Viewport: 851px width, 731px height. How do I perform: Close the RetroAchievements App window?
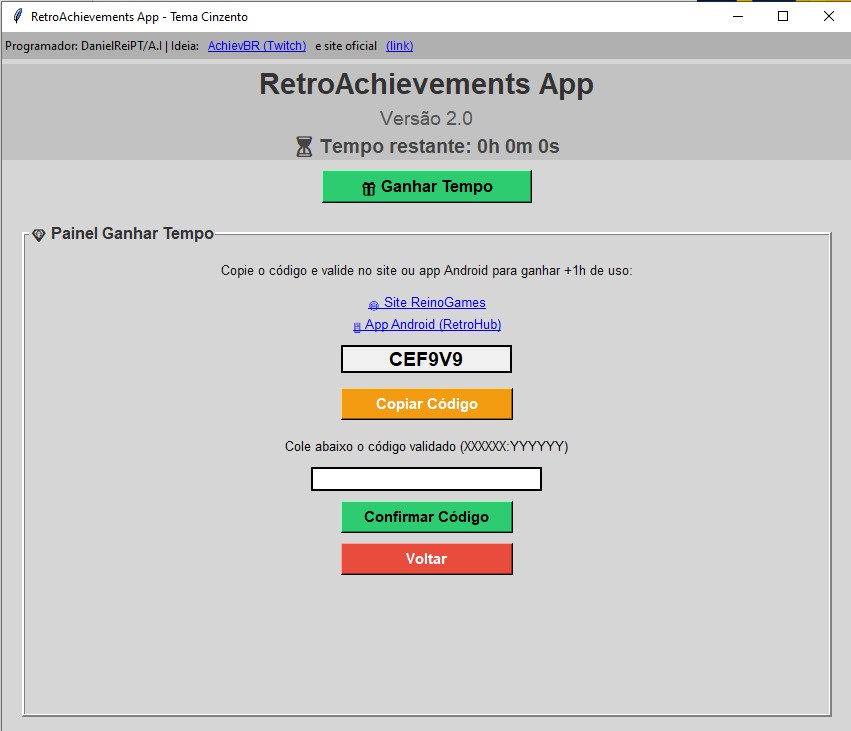coord(829,16)
